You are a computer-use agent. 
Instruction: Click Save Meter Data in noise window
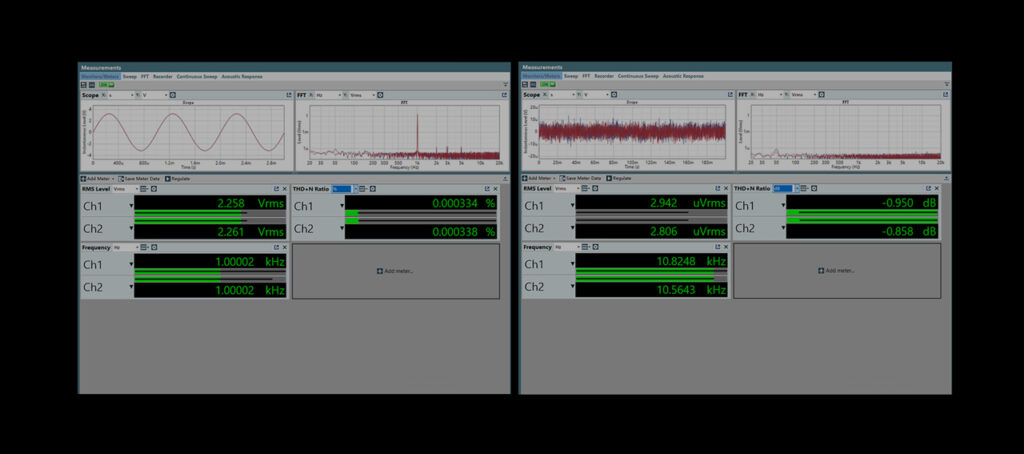pos(581,178)
